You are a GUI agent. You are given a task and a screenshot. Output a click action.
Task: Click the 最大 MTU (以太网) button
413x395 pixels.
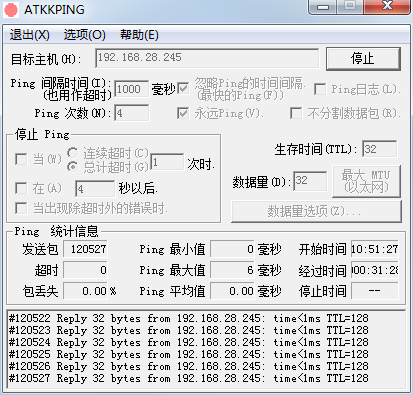click(x=366, y=181)
